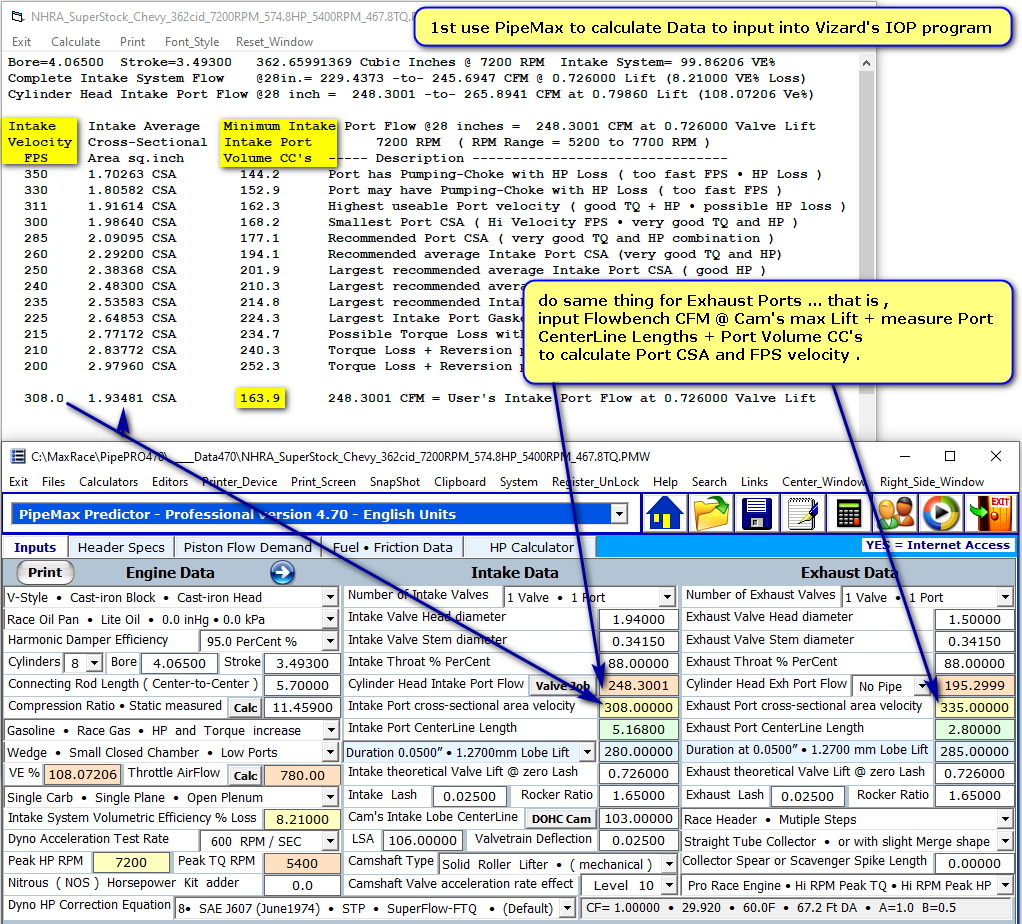Open the Fuel Friction Data tab
Screen dimensions: 1022x924
point(392,547)
